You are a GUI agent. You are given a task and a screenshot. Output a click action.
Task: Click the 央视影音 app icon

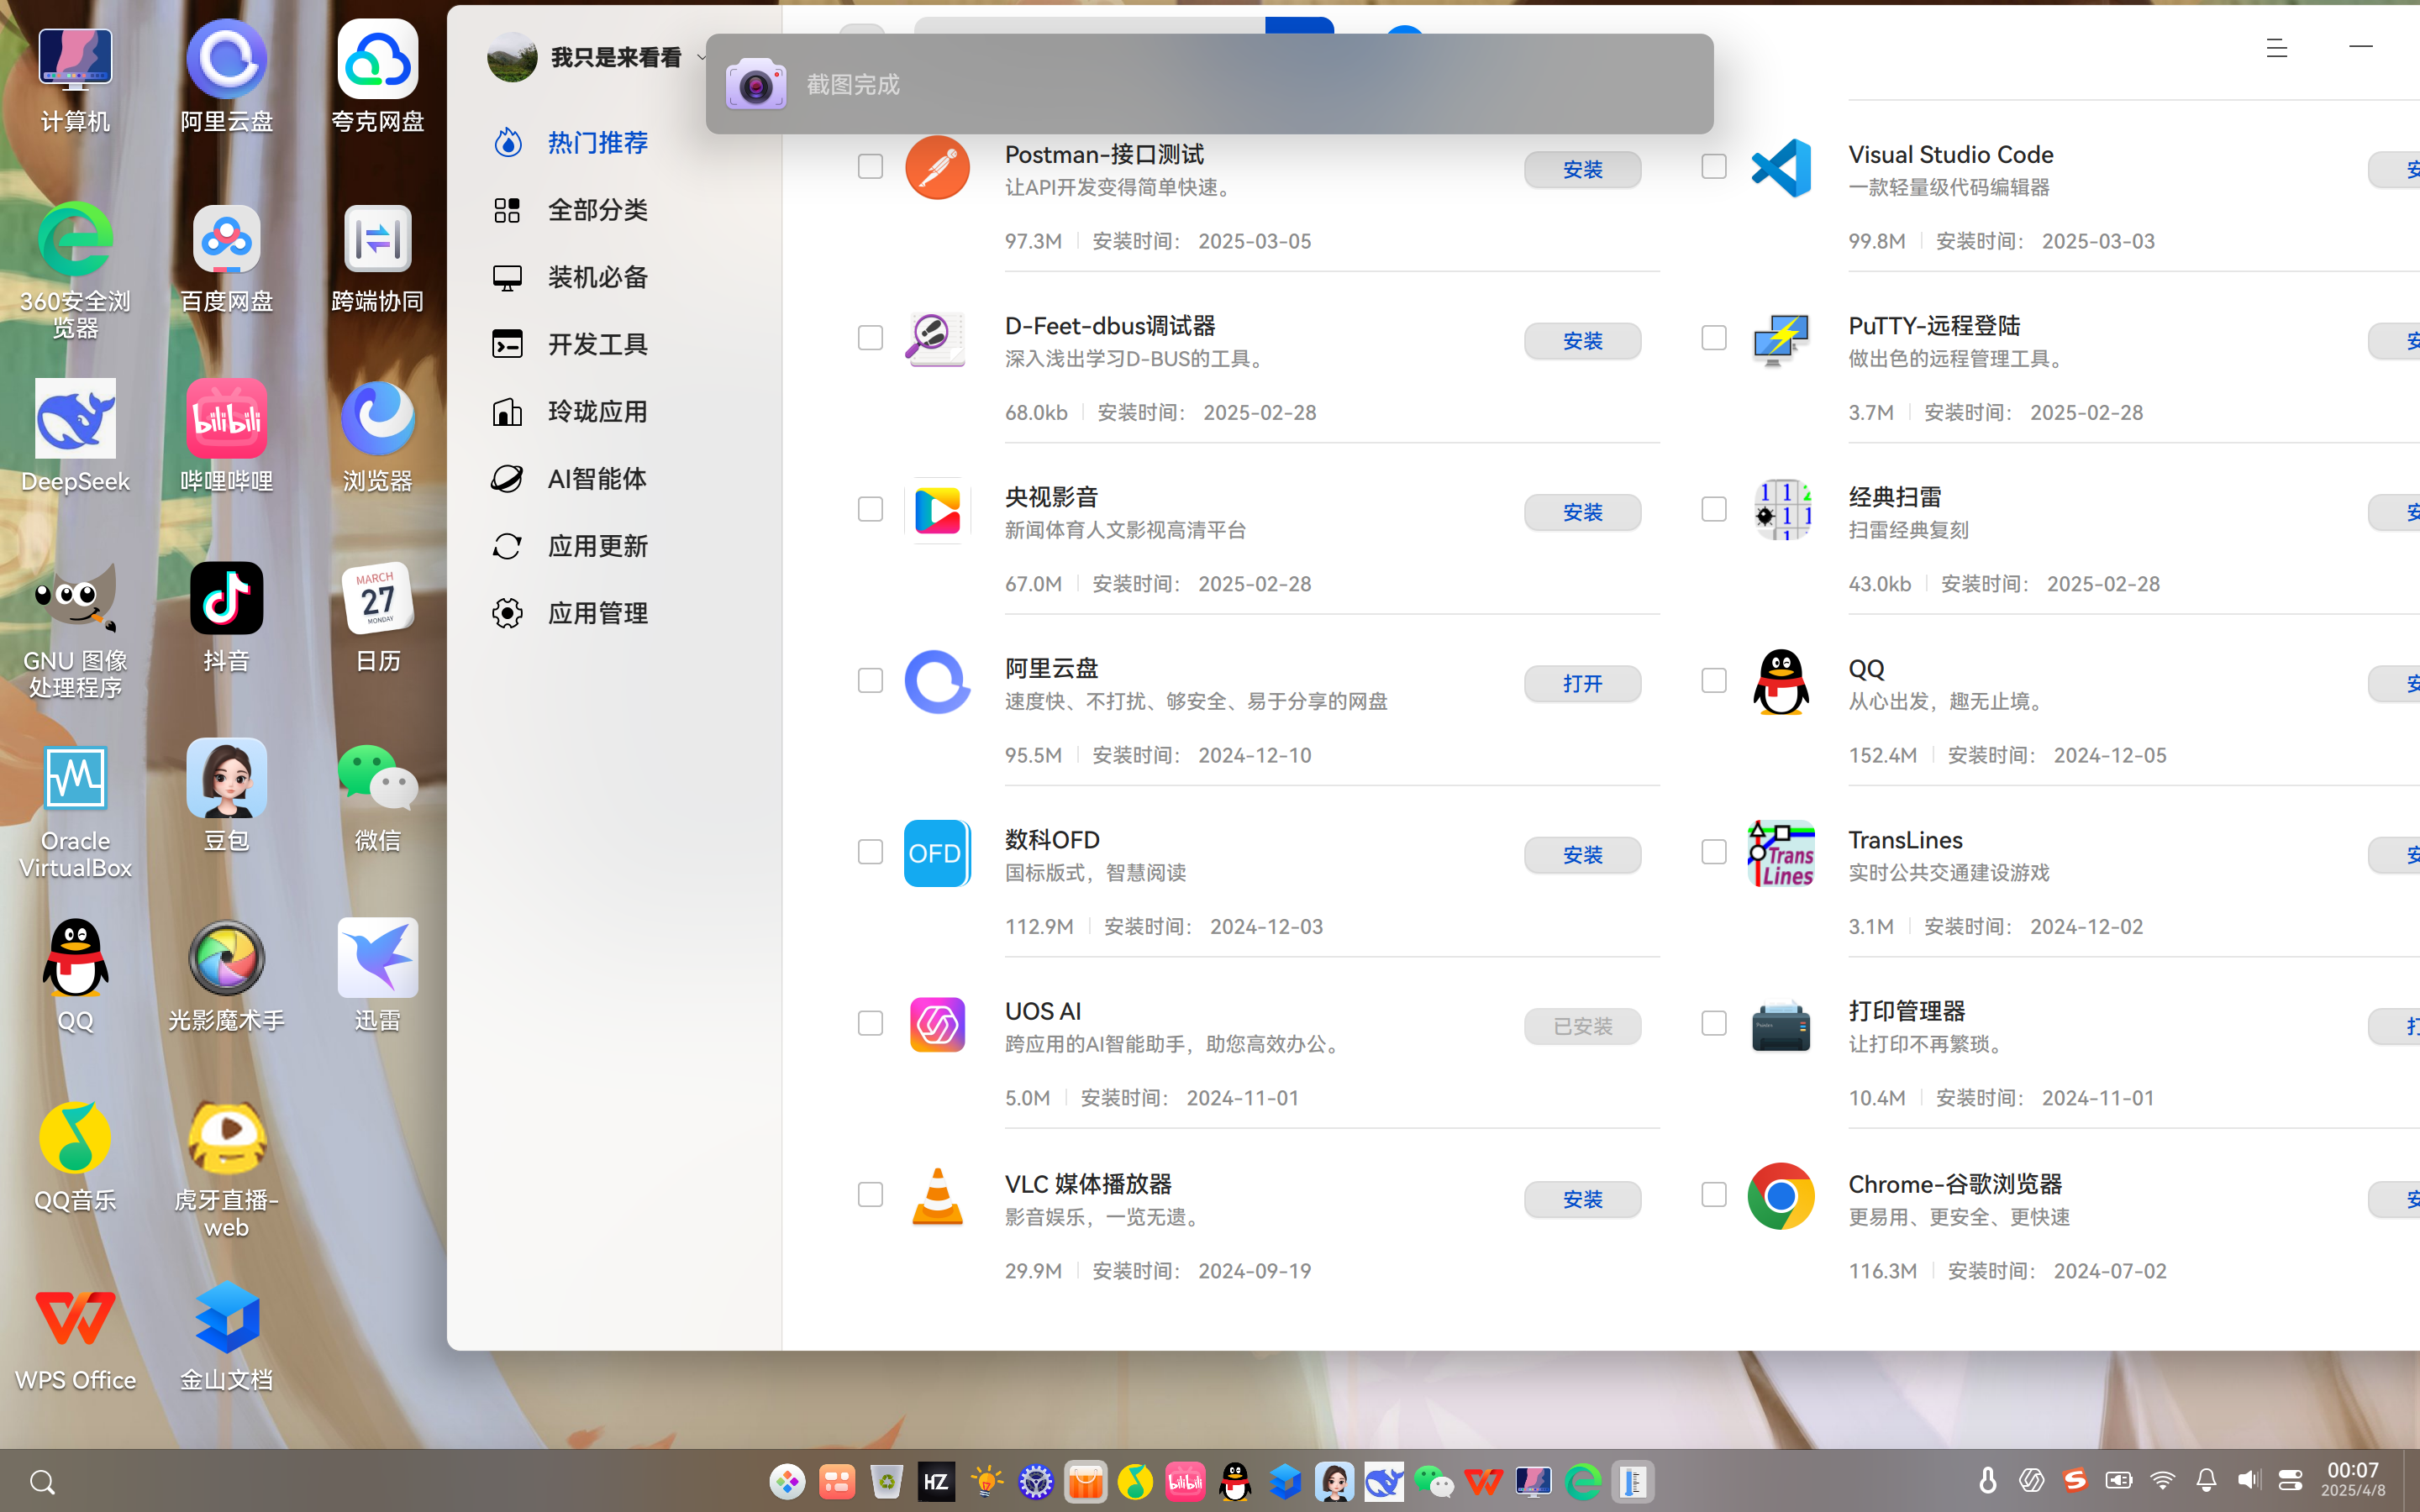[x=937, y=510]
